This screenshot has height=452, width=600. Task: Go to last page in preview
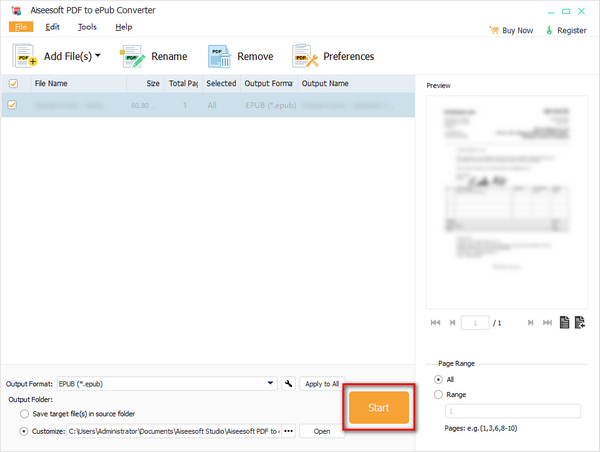(547, 323)
